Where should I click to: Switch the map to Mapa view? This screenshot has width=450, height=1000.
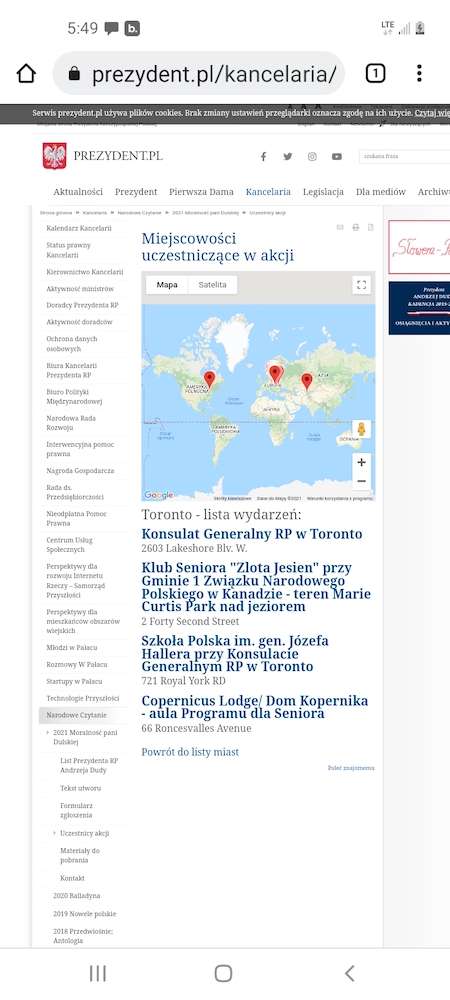[x=167, y=285]
